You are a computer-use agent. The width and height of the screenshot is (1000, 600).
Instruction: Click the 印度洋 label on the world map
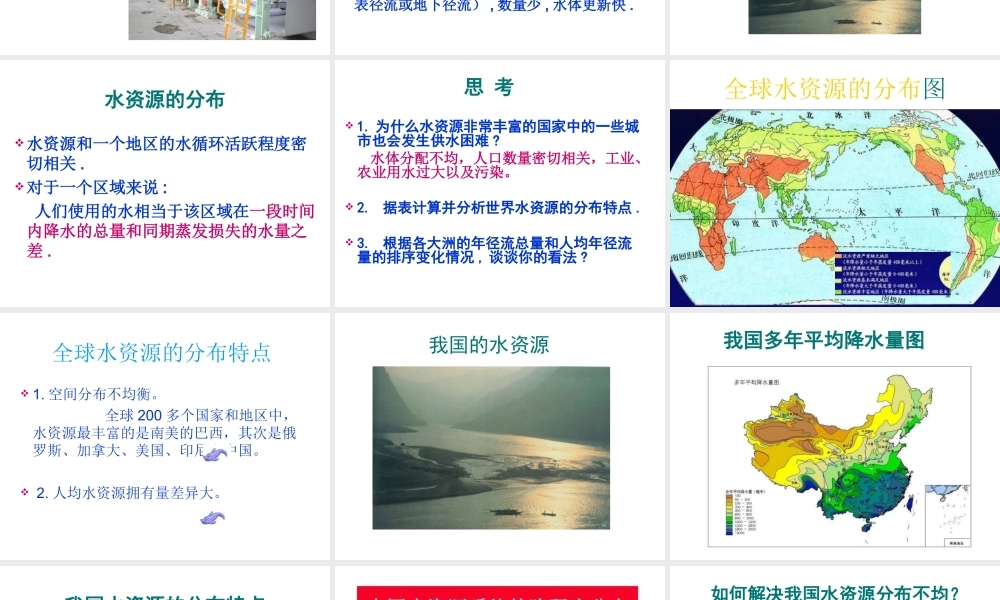tap(756, 224)
